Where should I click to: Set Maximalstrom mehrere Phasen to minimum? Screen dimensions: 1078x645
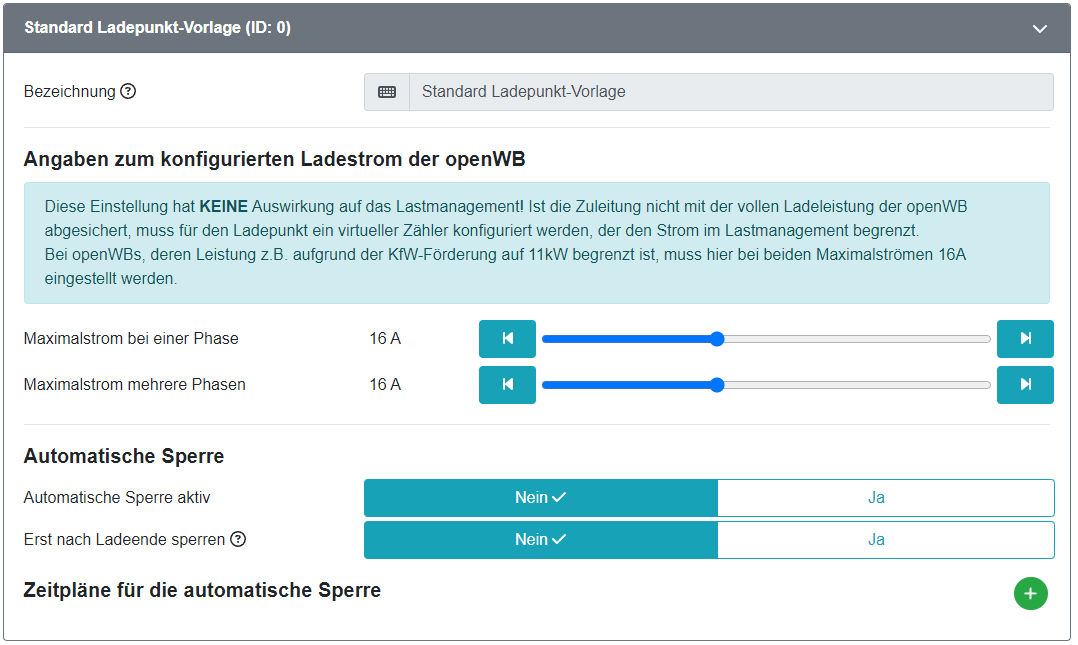[507, 385]
